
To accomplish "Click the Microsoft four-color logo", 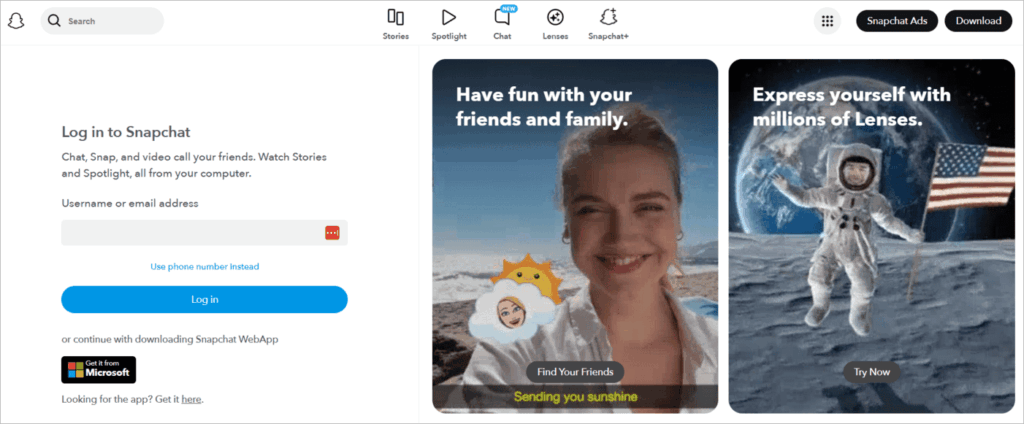I will click(76, 370).
